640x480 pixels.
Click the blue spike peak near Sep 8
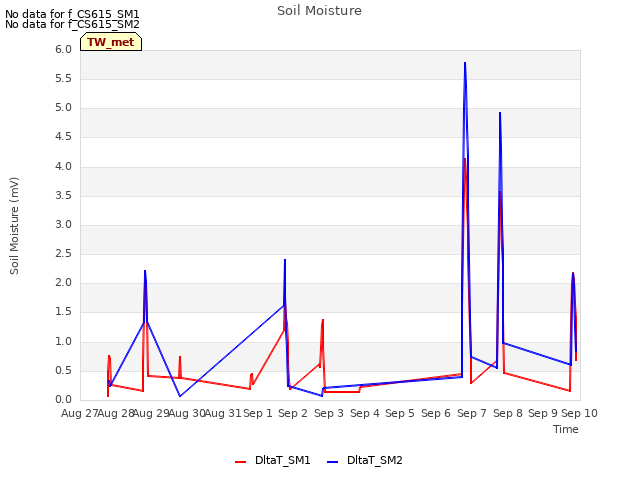[x=500, y=113]
